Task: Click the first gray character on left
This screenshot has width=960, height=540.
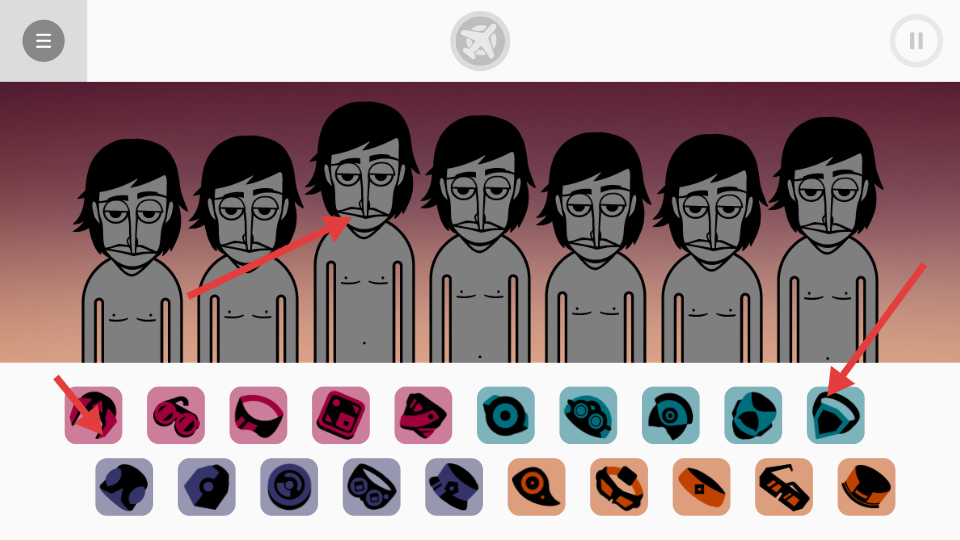Action: [x=132, y=251]
